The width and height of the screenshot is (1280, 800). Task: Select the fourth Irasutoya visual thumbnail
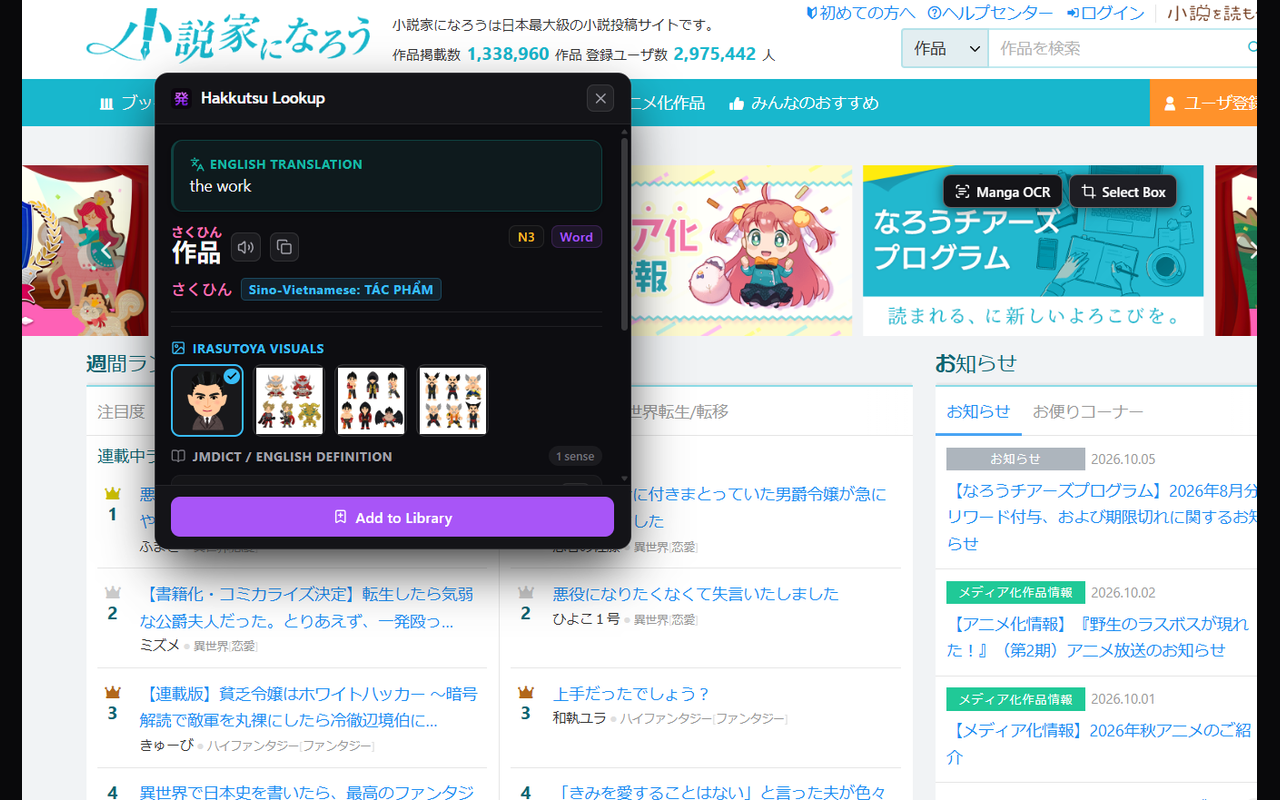tap(453, 400)
